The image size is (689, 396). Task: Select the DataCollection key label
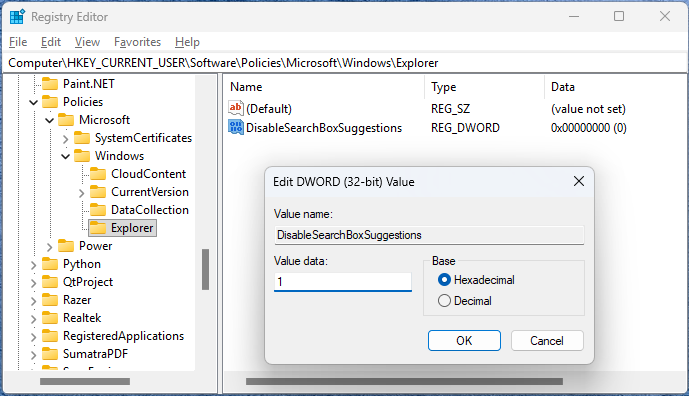click(x=150, y=210)
